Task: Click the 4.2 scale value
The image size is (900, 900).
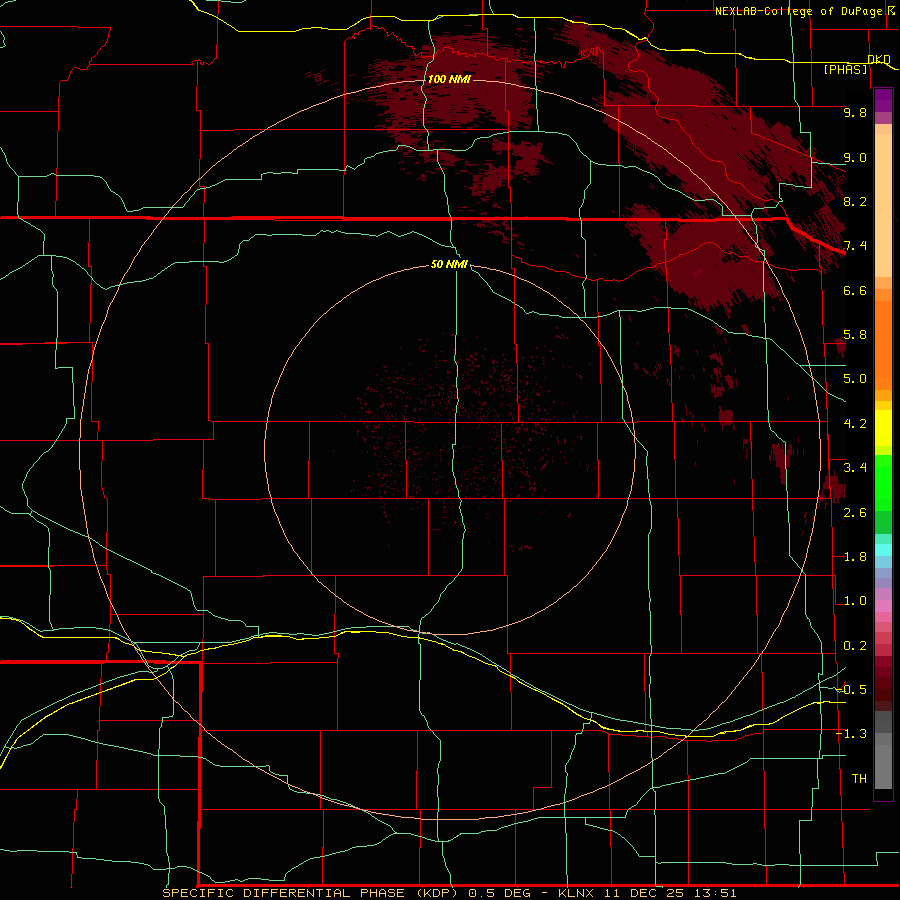Action: [x=855, y=424]
